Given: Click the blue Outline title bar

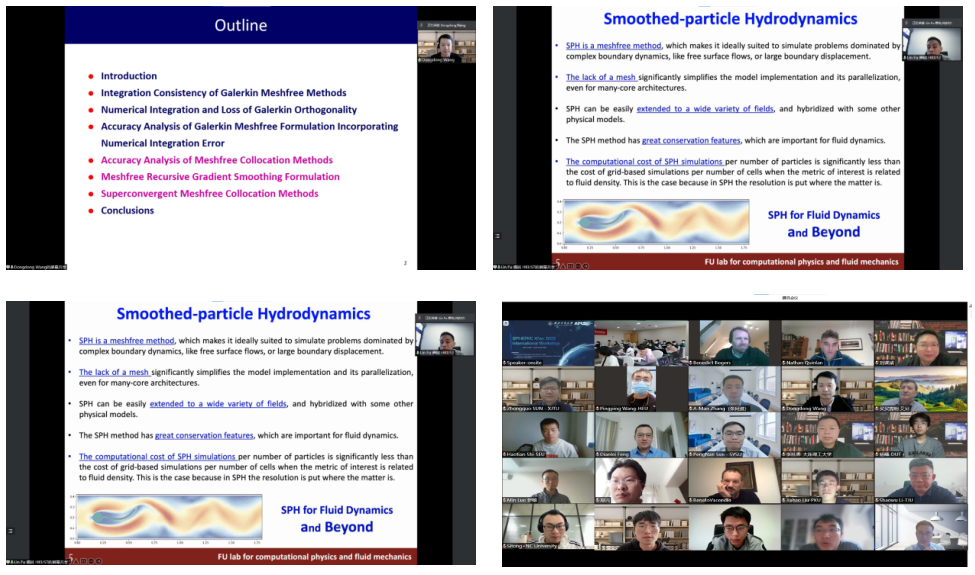Looking at the screenshot, I should coord(240,26).
